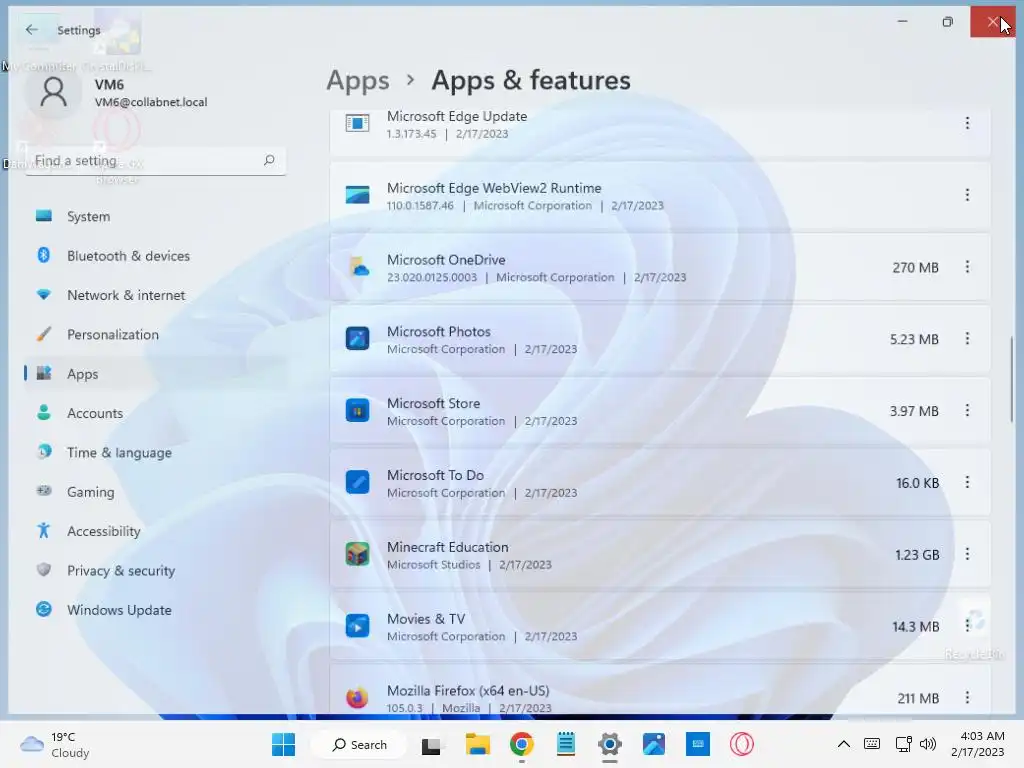Open Task View from the taskbar

tap(431, 745)
